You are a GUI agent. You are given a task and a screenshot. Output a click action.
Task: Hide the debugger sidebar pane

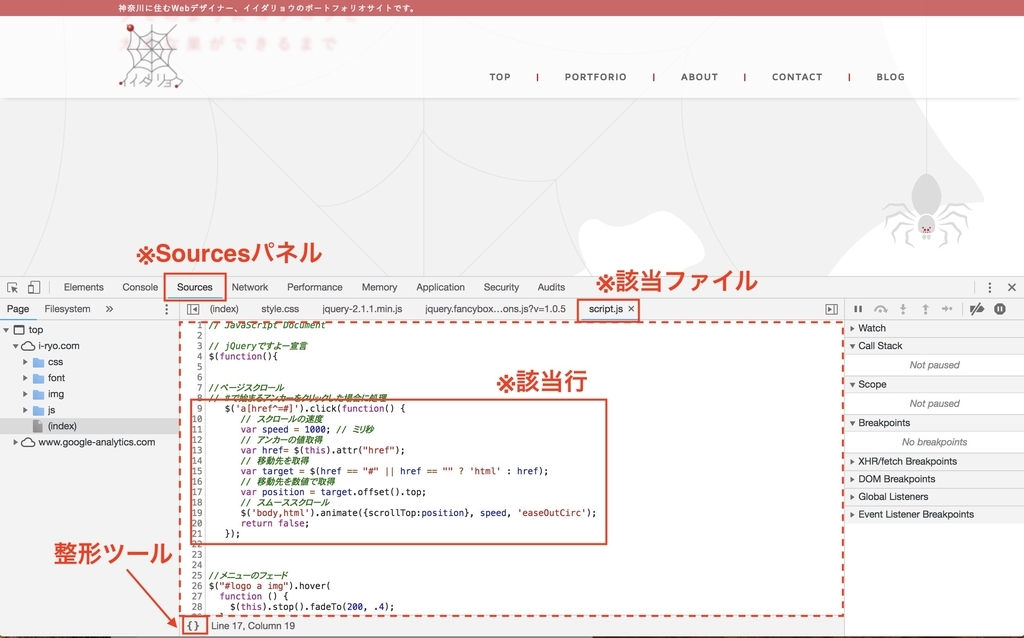(831, 309)
